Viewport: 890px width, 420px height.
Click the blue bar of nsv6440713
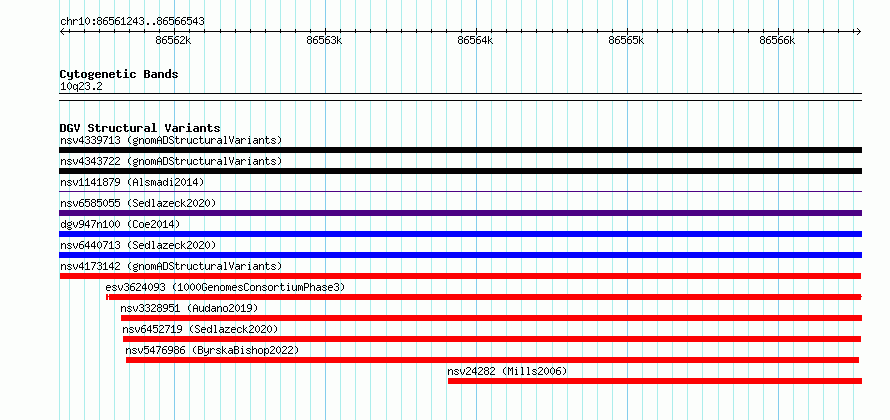(x=460, y=255)
